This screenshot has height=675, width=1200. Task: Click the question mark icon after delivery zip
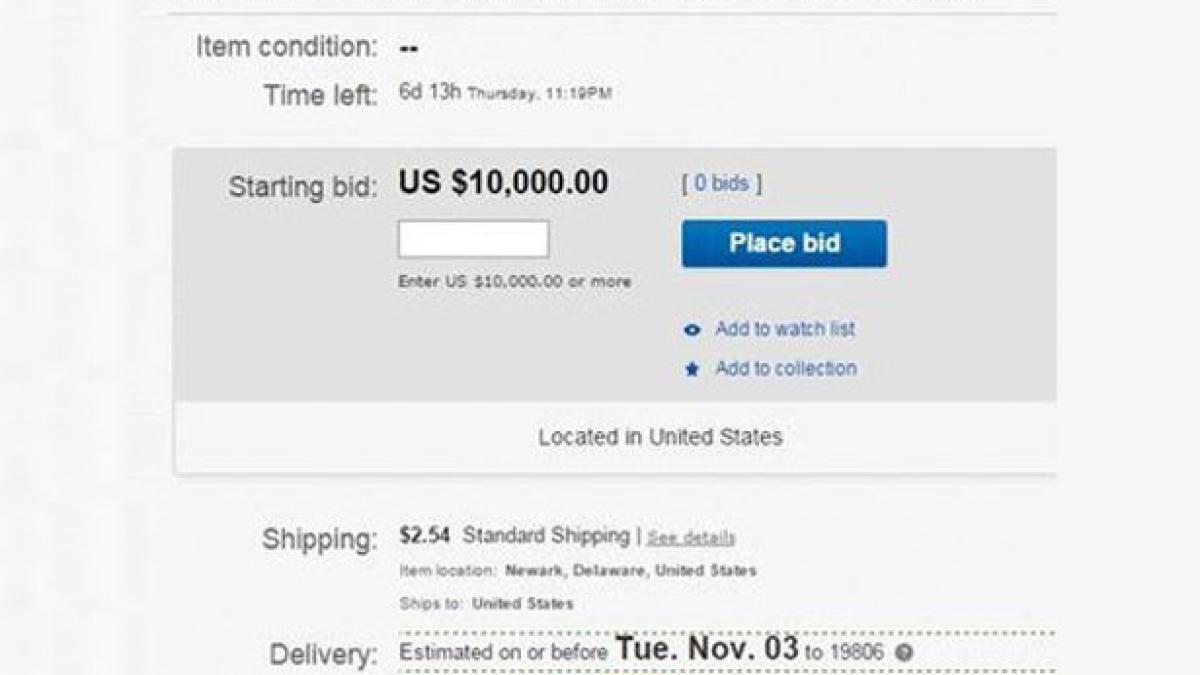tap(904, 653)
